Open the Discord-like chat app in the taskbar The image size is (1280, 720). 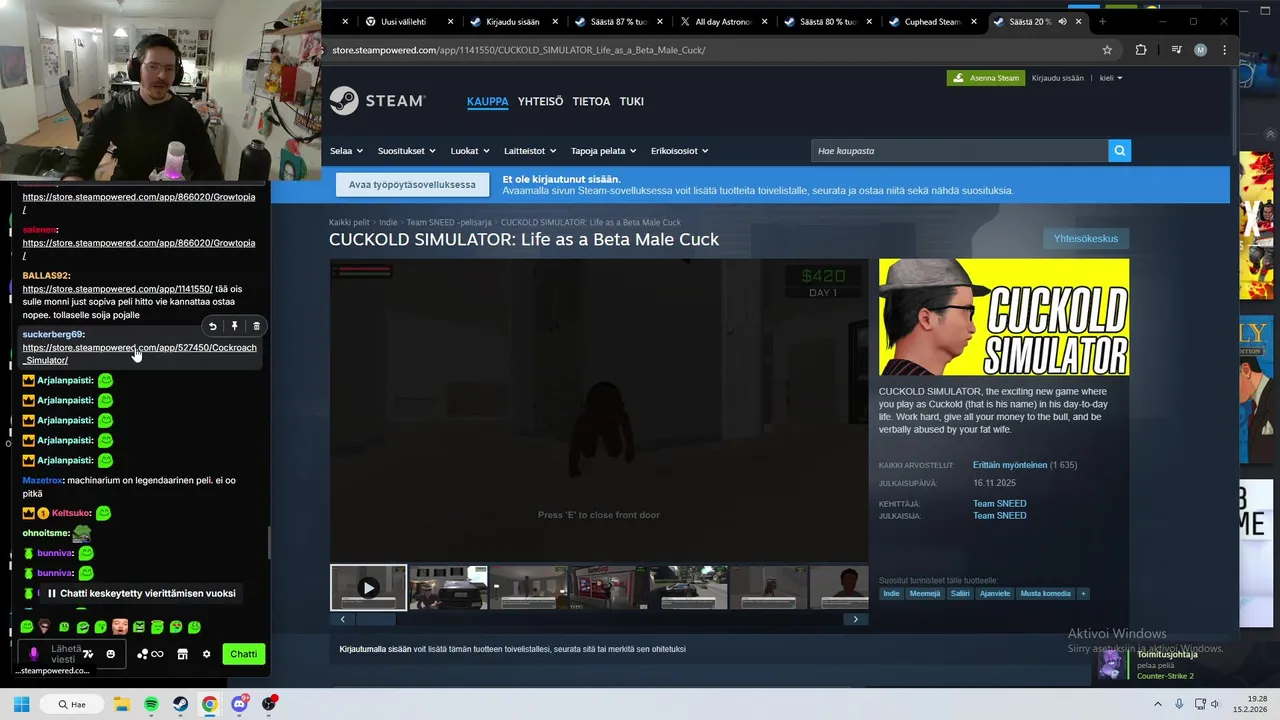239,704
